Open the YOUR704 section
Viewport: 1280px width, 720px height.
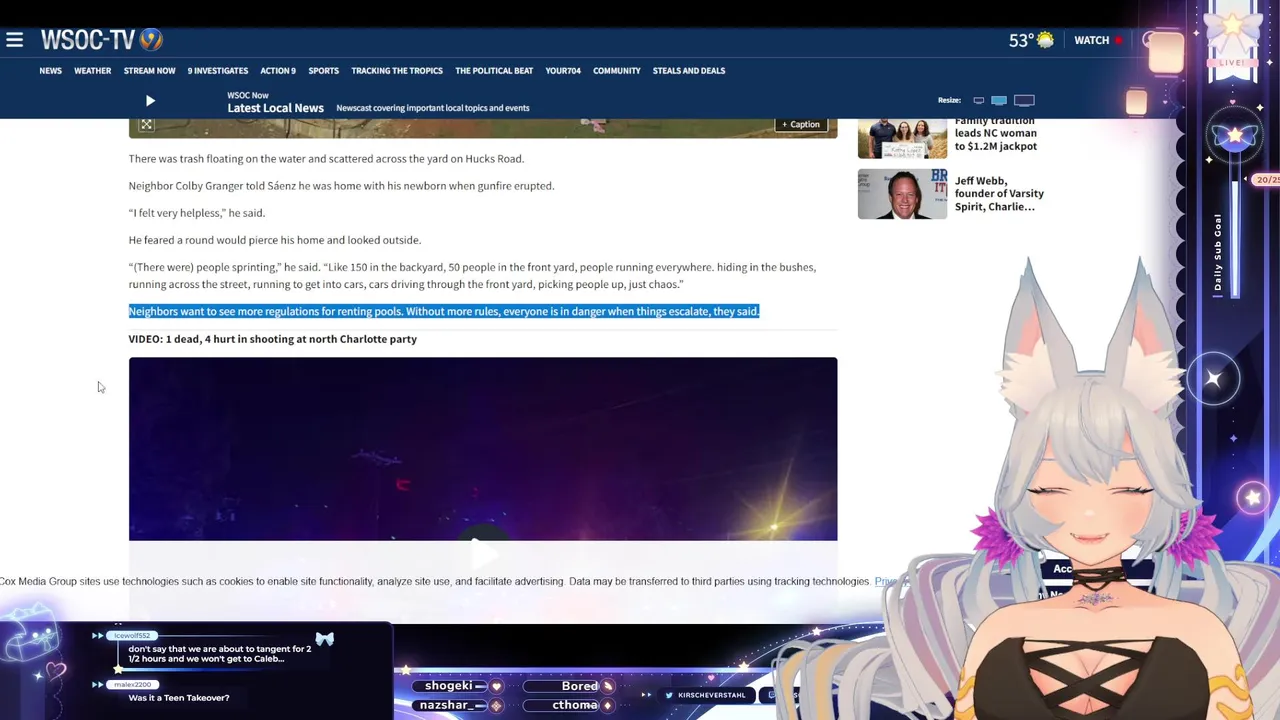[x=563, y=71]
